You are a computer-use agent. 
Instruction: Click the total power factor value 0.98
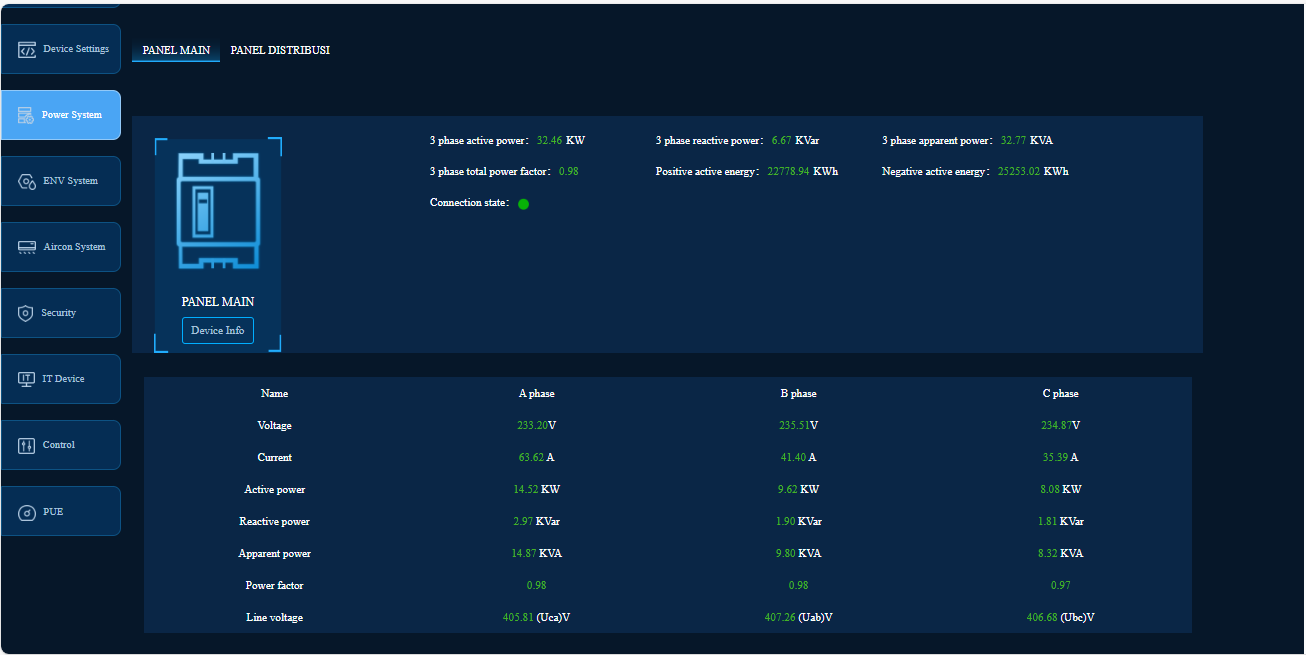pyautogui.click(x=569, y=172)
